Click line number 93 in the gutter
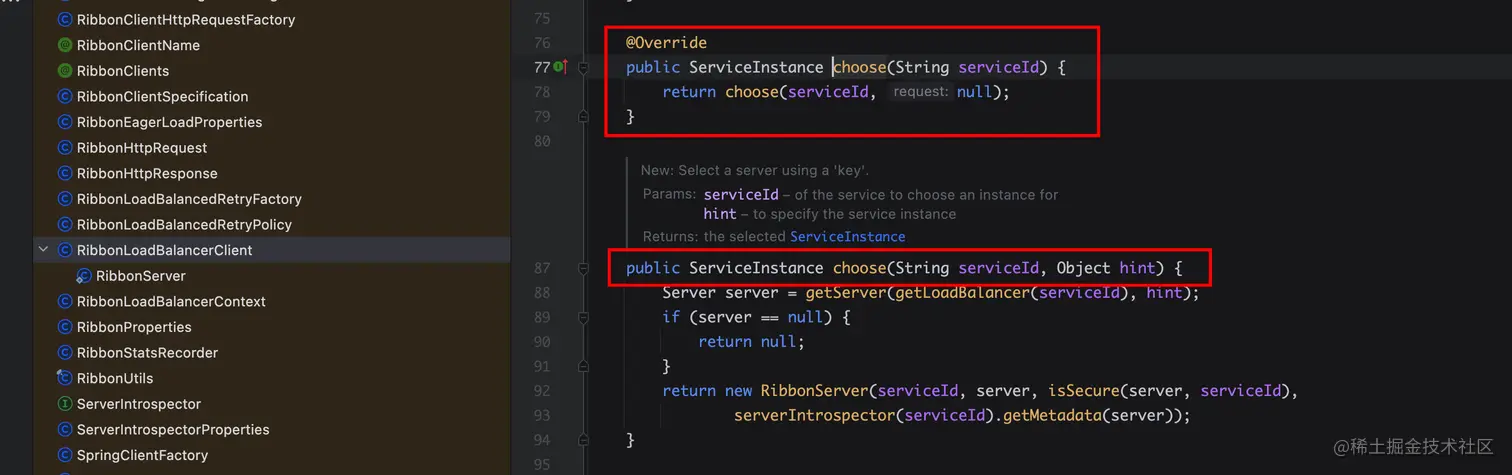Viewport: 1512px width, 475px height. coord(543,415)
